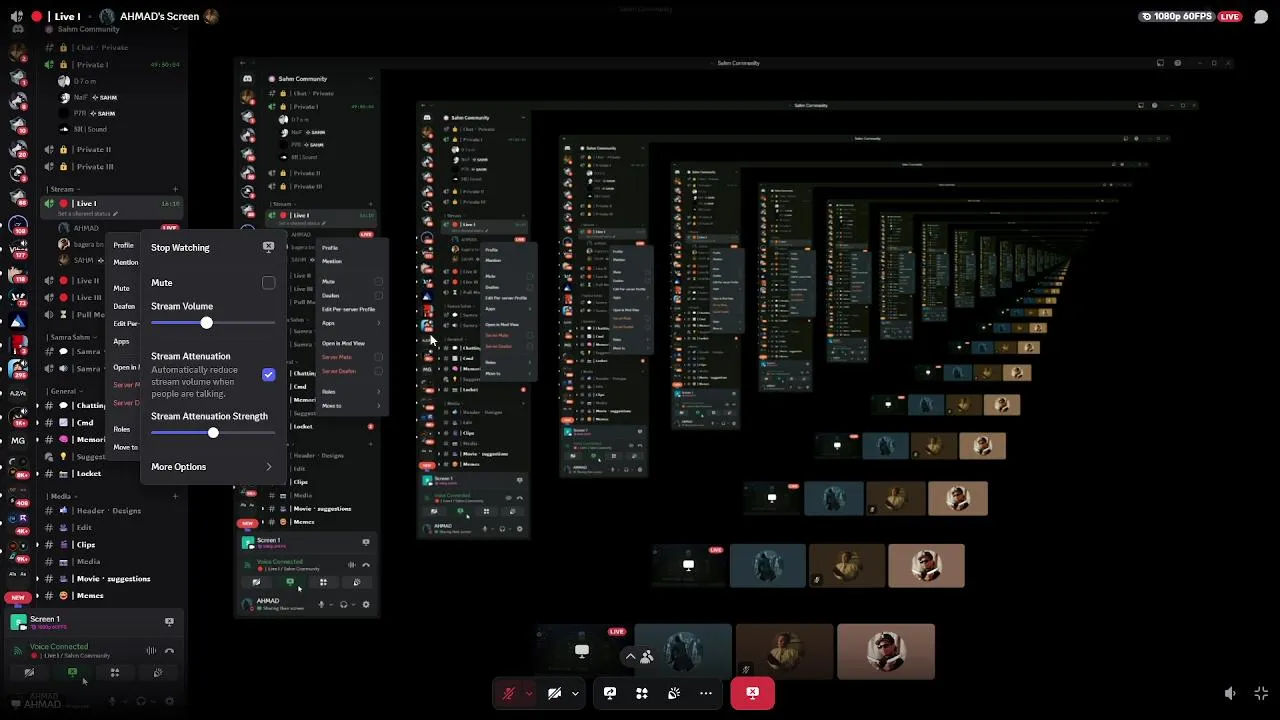Click user AHMAD in Live I channel
The width and height of the screenshot is (1280, 720).
86,228
